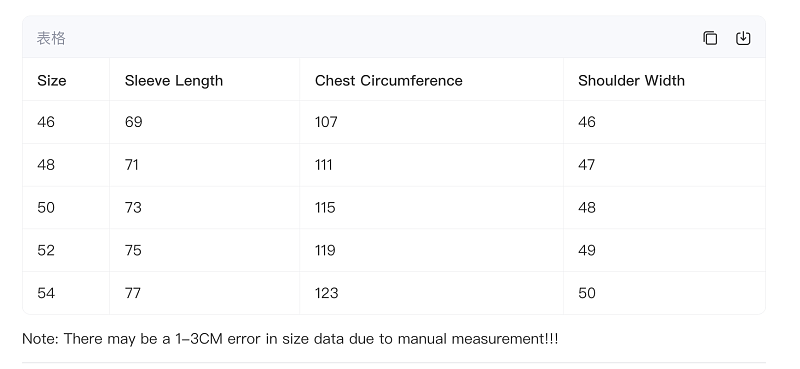Download the table using the download icon
Viewport: 800px width, 369px height.
pyautogui.click(x=743, y=38)
